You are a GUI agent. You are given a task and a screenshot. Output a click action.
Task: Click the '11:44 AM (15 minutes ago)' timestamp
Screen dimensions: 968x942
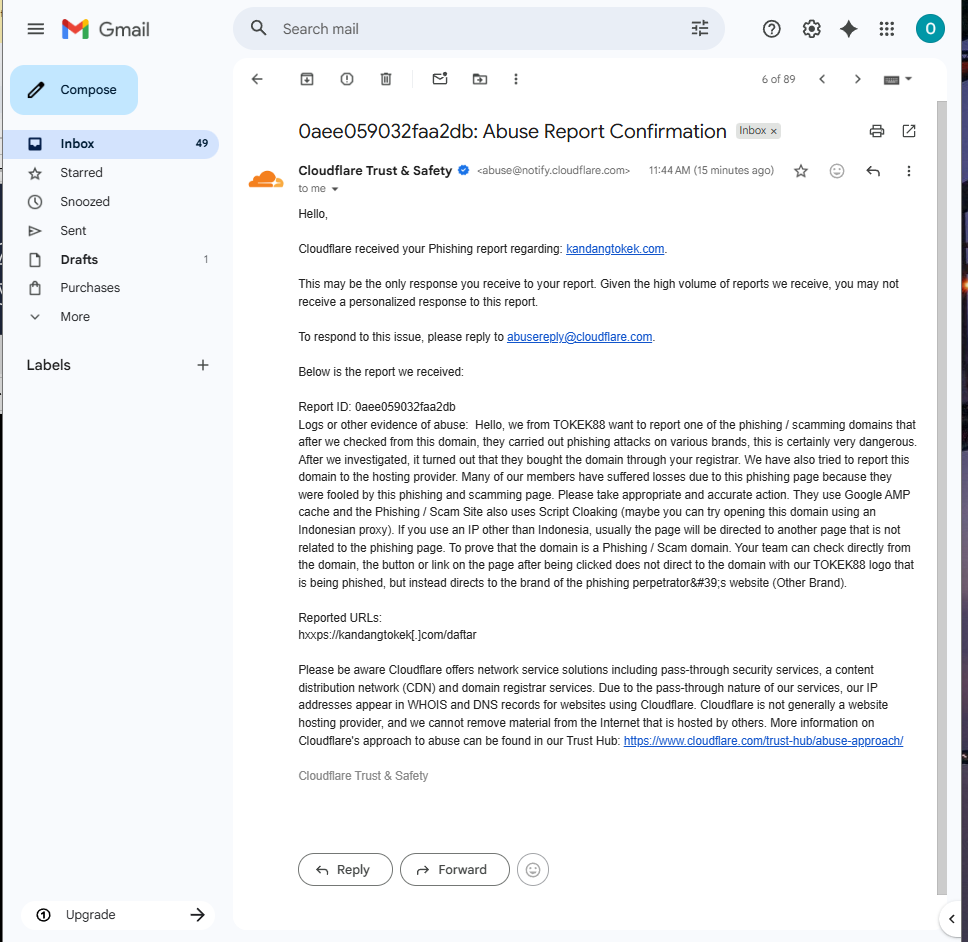tap(711, 170)
